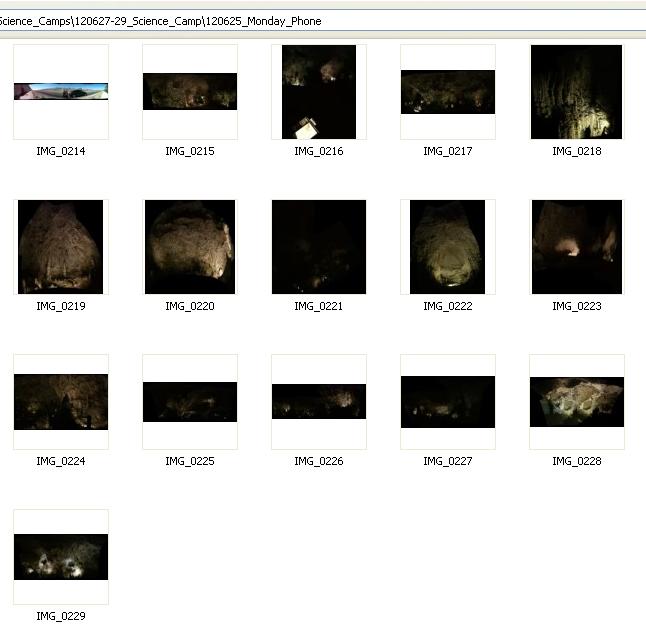Select the IMG_0219 thumbnail image

(x=61, y=247)
